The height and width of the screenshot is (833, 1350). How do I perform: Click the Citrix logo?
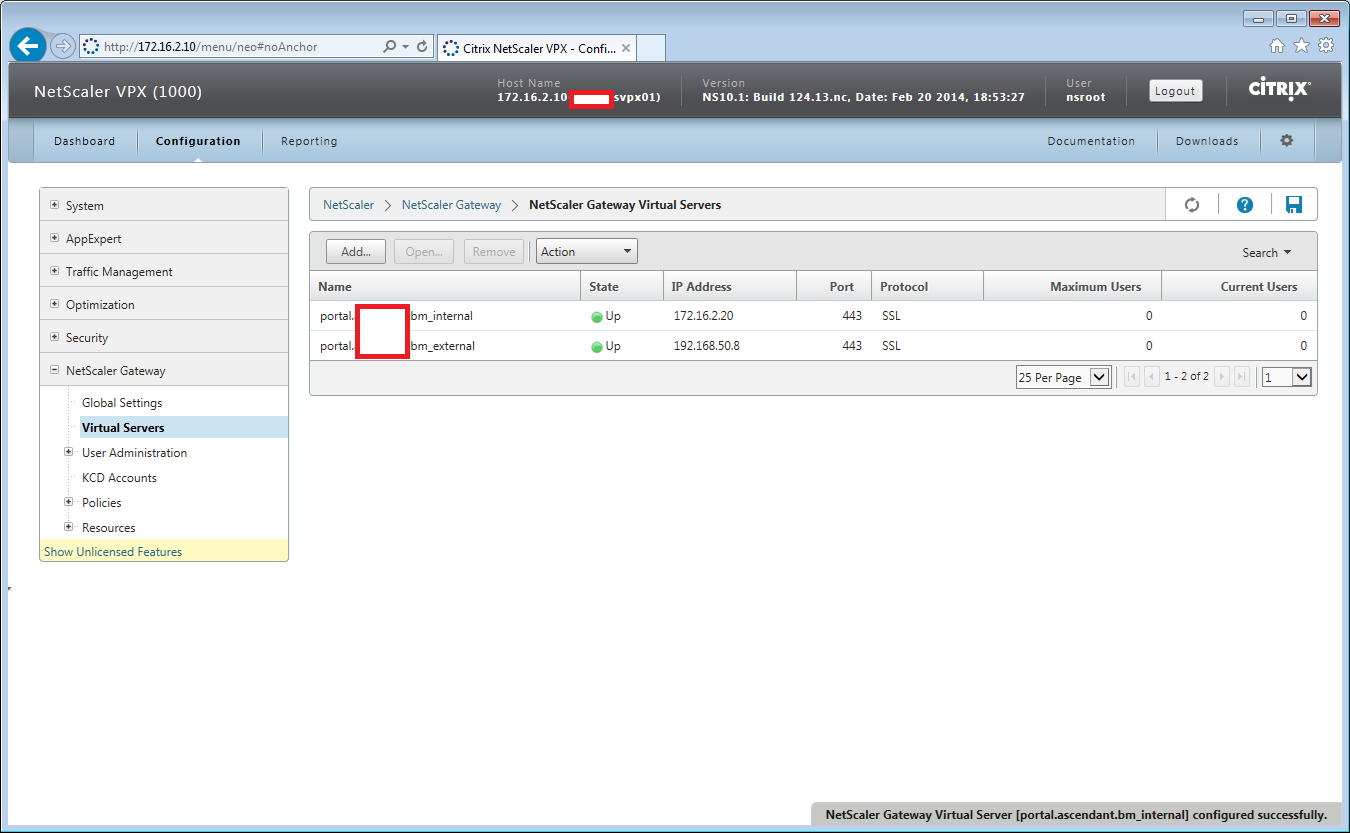[1280, 90]
